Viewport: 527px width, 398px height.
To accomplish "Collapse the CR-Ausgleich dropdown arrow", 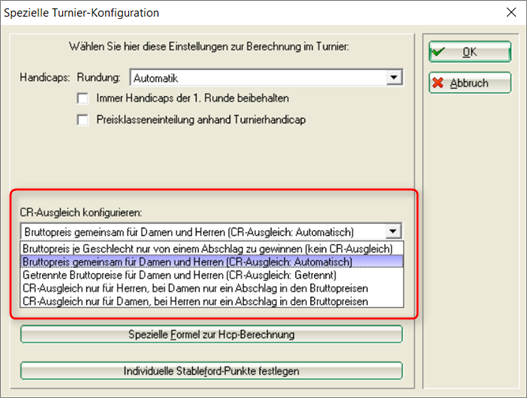I will (x=393, y=231).
